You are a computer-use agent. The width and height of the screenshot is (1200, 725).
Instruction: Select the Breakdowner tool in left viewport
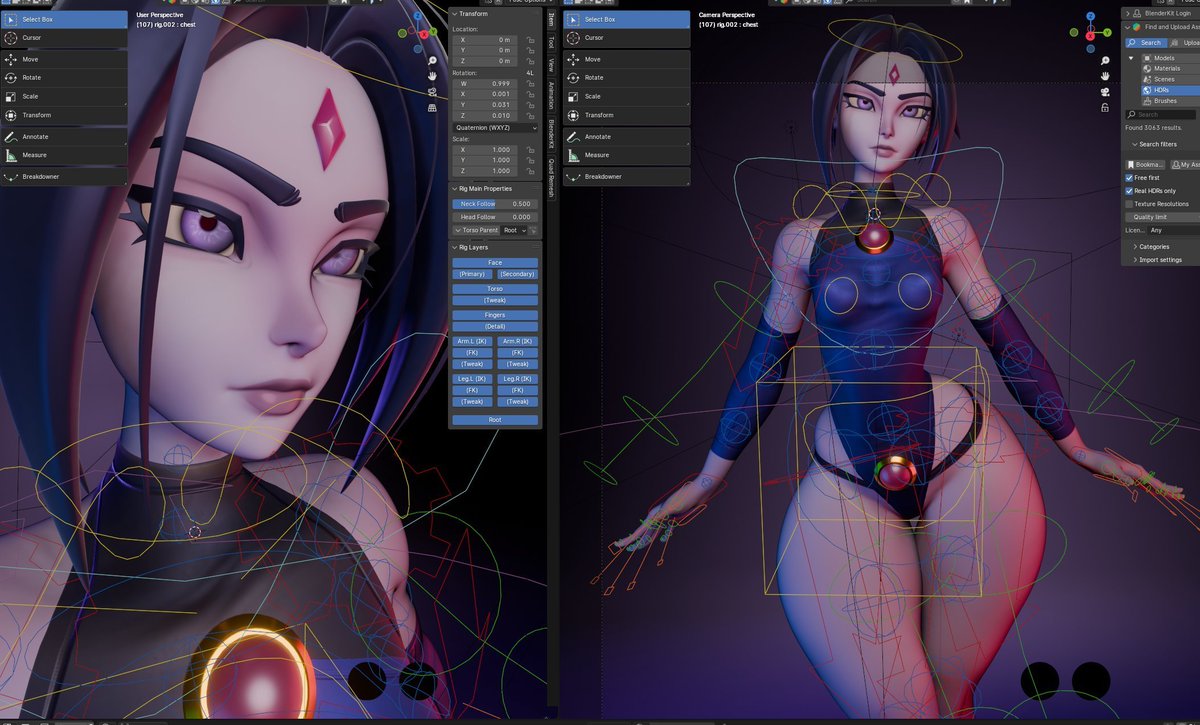coord(64,177)
